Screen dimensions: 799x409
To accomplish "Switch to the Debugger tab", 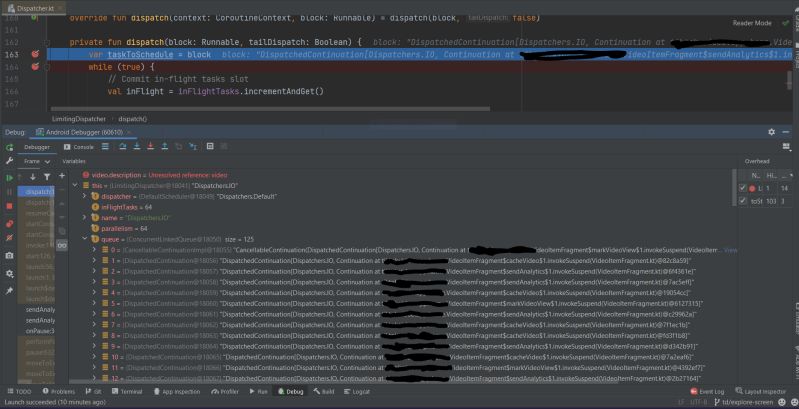I will point(37,147).
